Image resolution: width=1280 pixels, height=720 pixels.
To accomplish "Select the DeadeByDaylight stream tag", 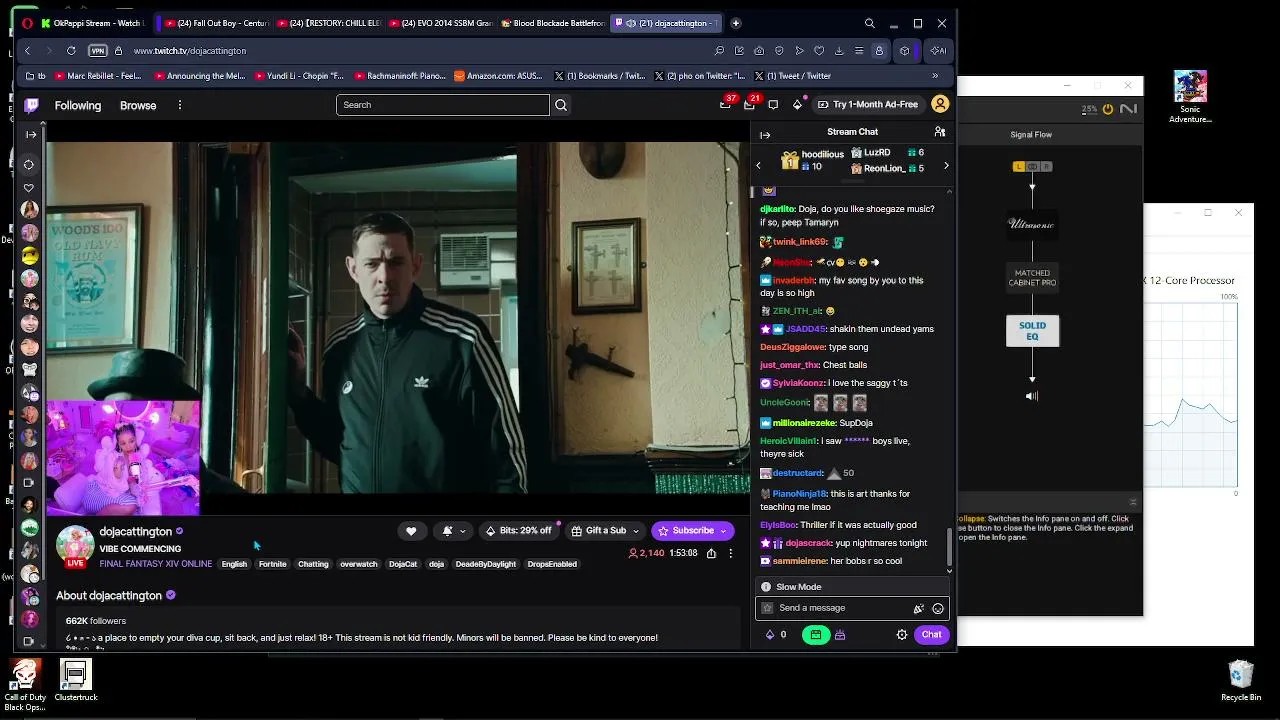I will [x=486, y=564].
